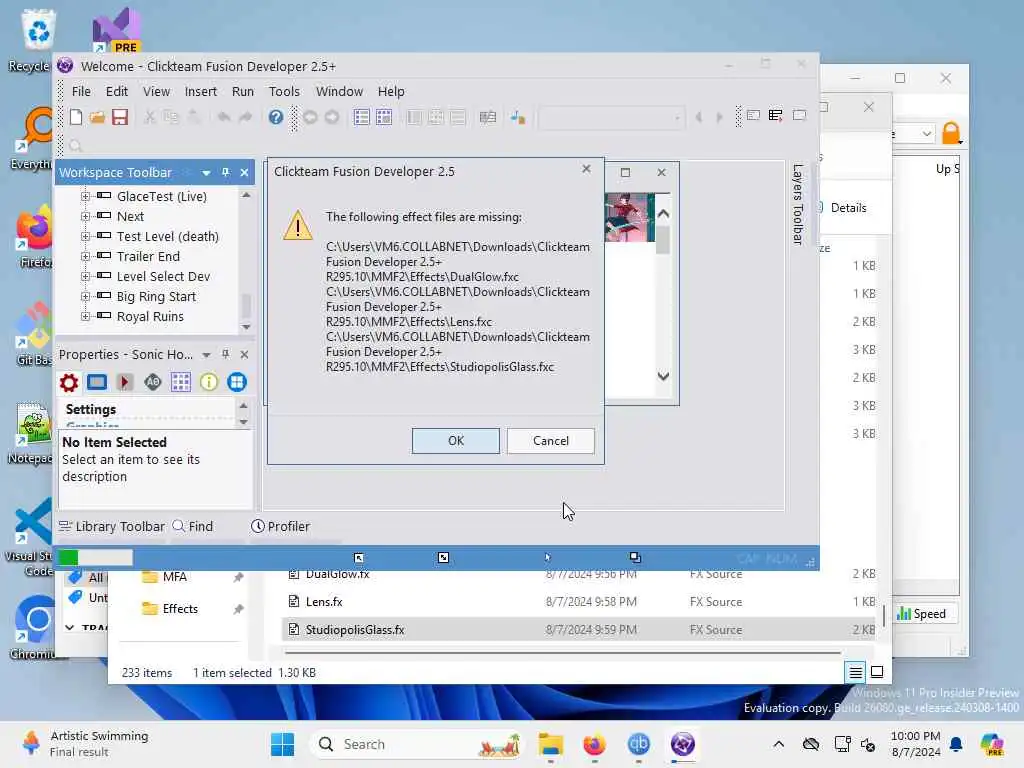
Task: Click the Storyboard Editor toolbar icon
Action: point(361,117)
